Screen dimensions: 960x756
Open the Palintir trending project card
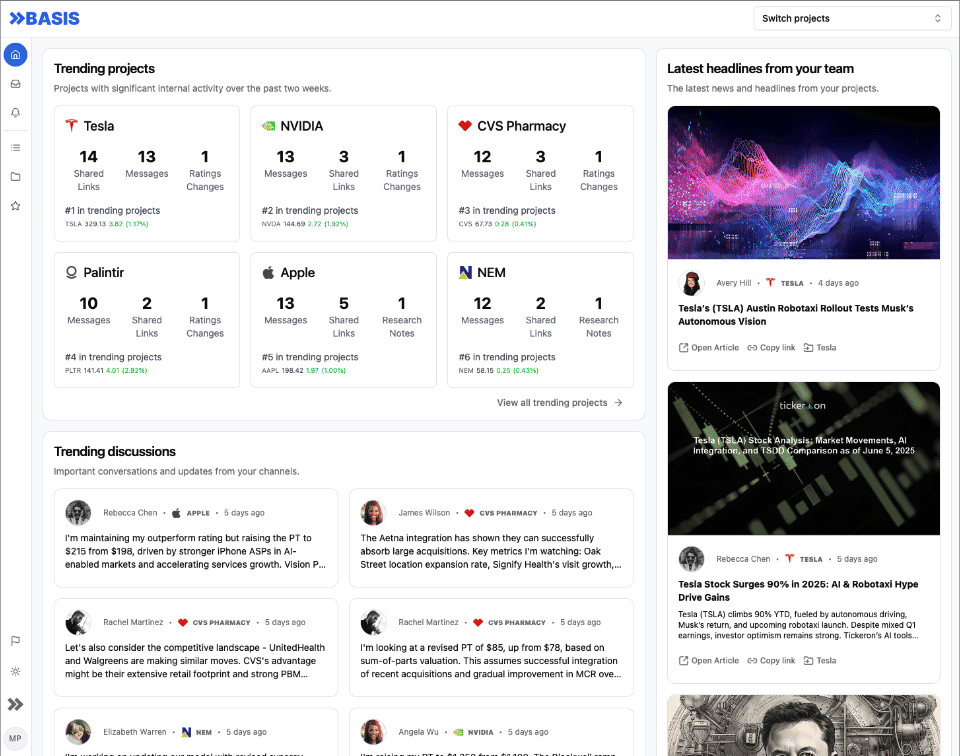click(147, 320)
